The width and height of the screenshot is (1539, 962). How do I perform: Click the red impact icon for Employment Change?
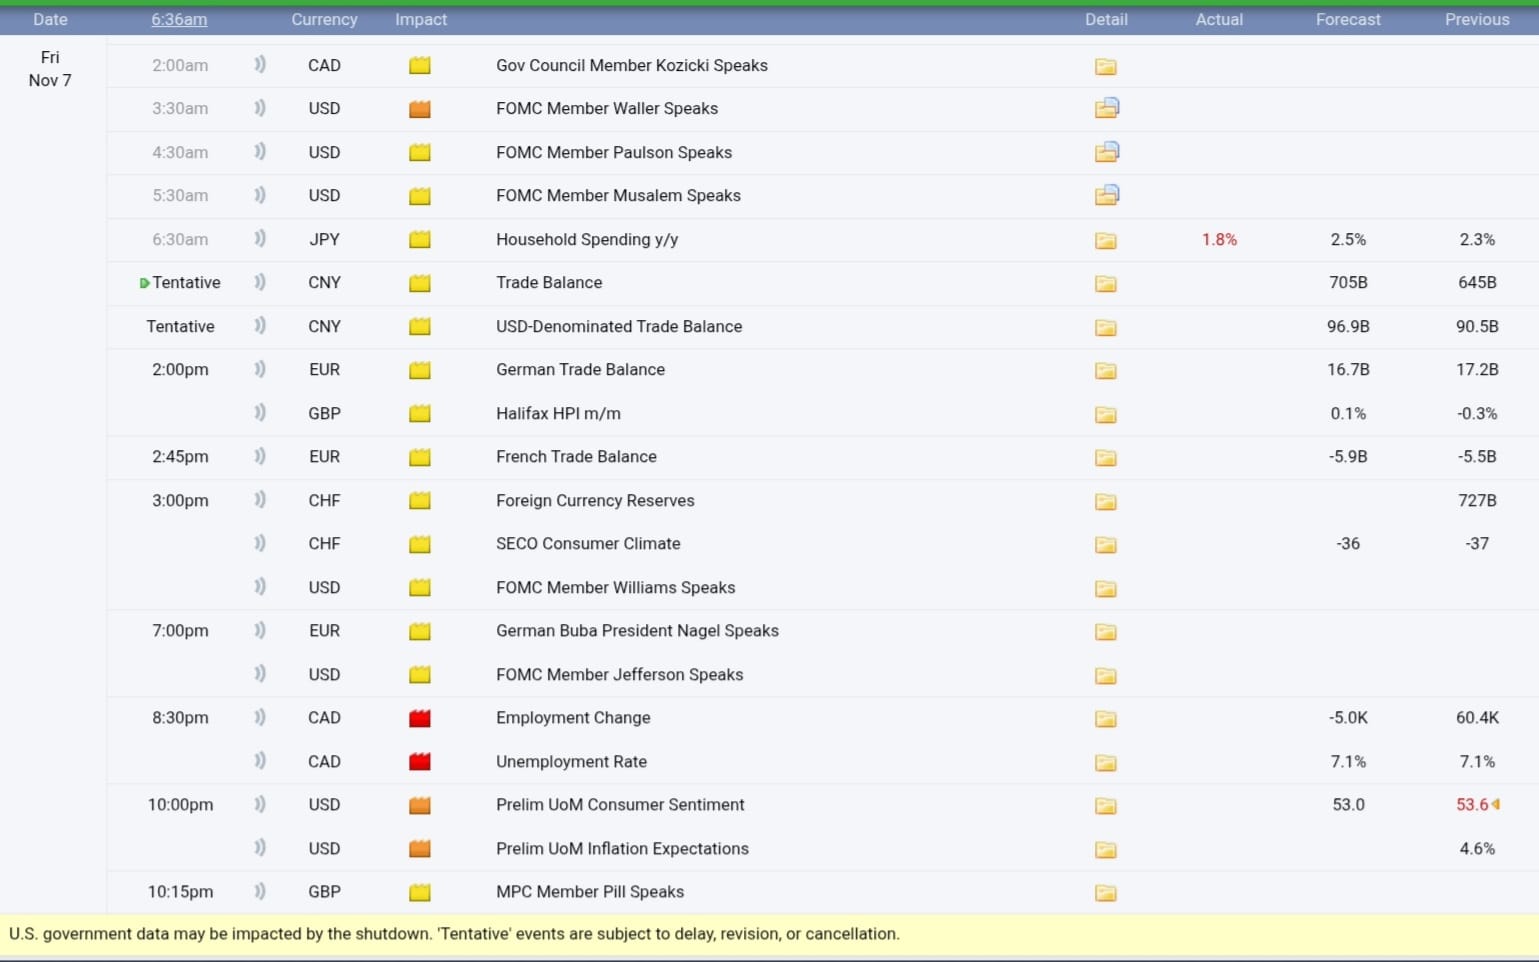[420, 718]
